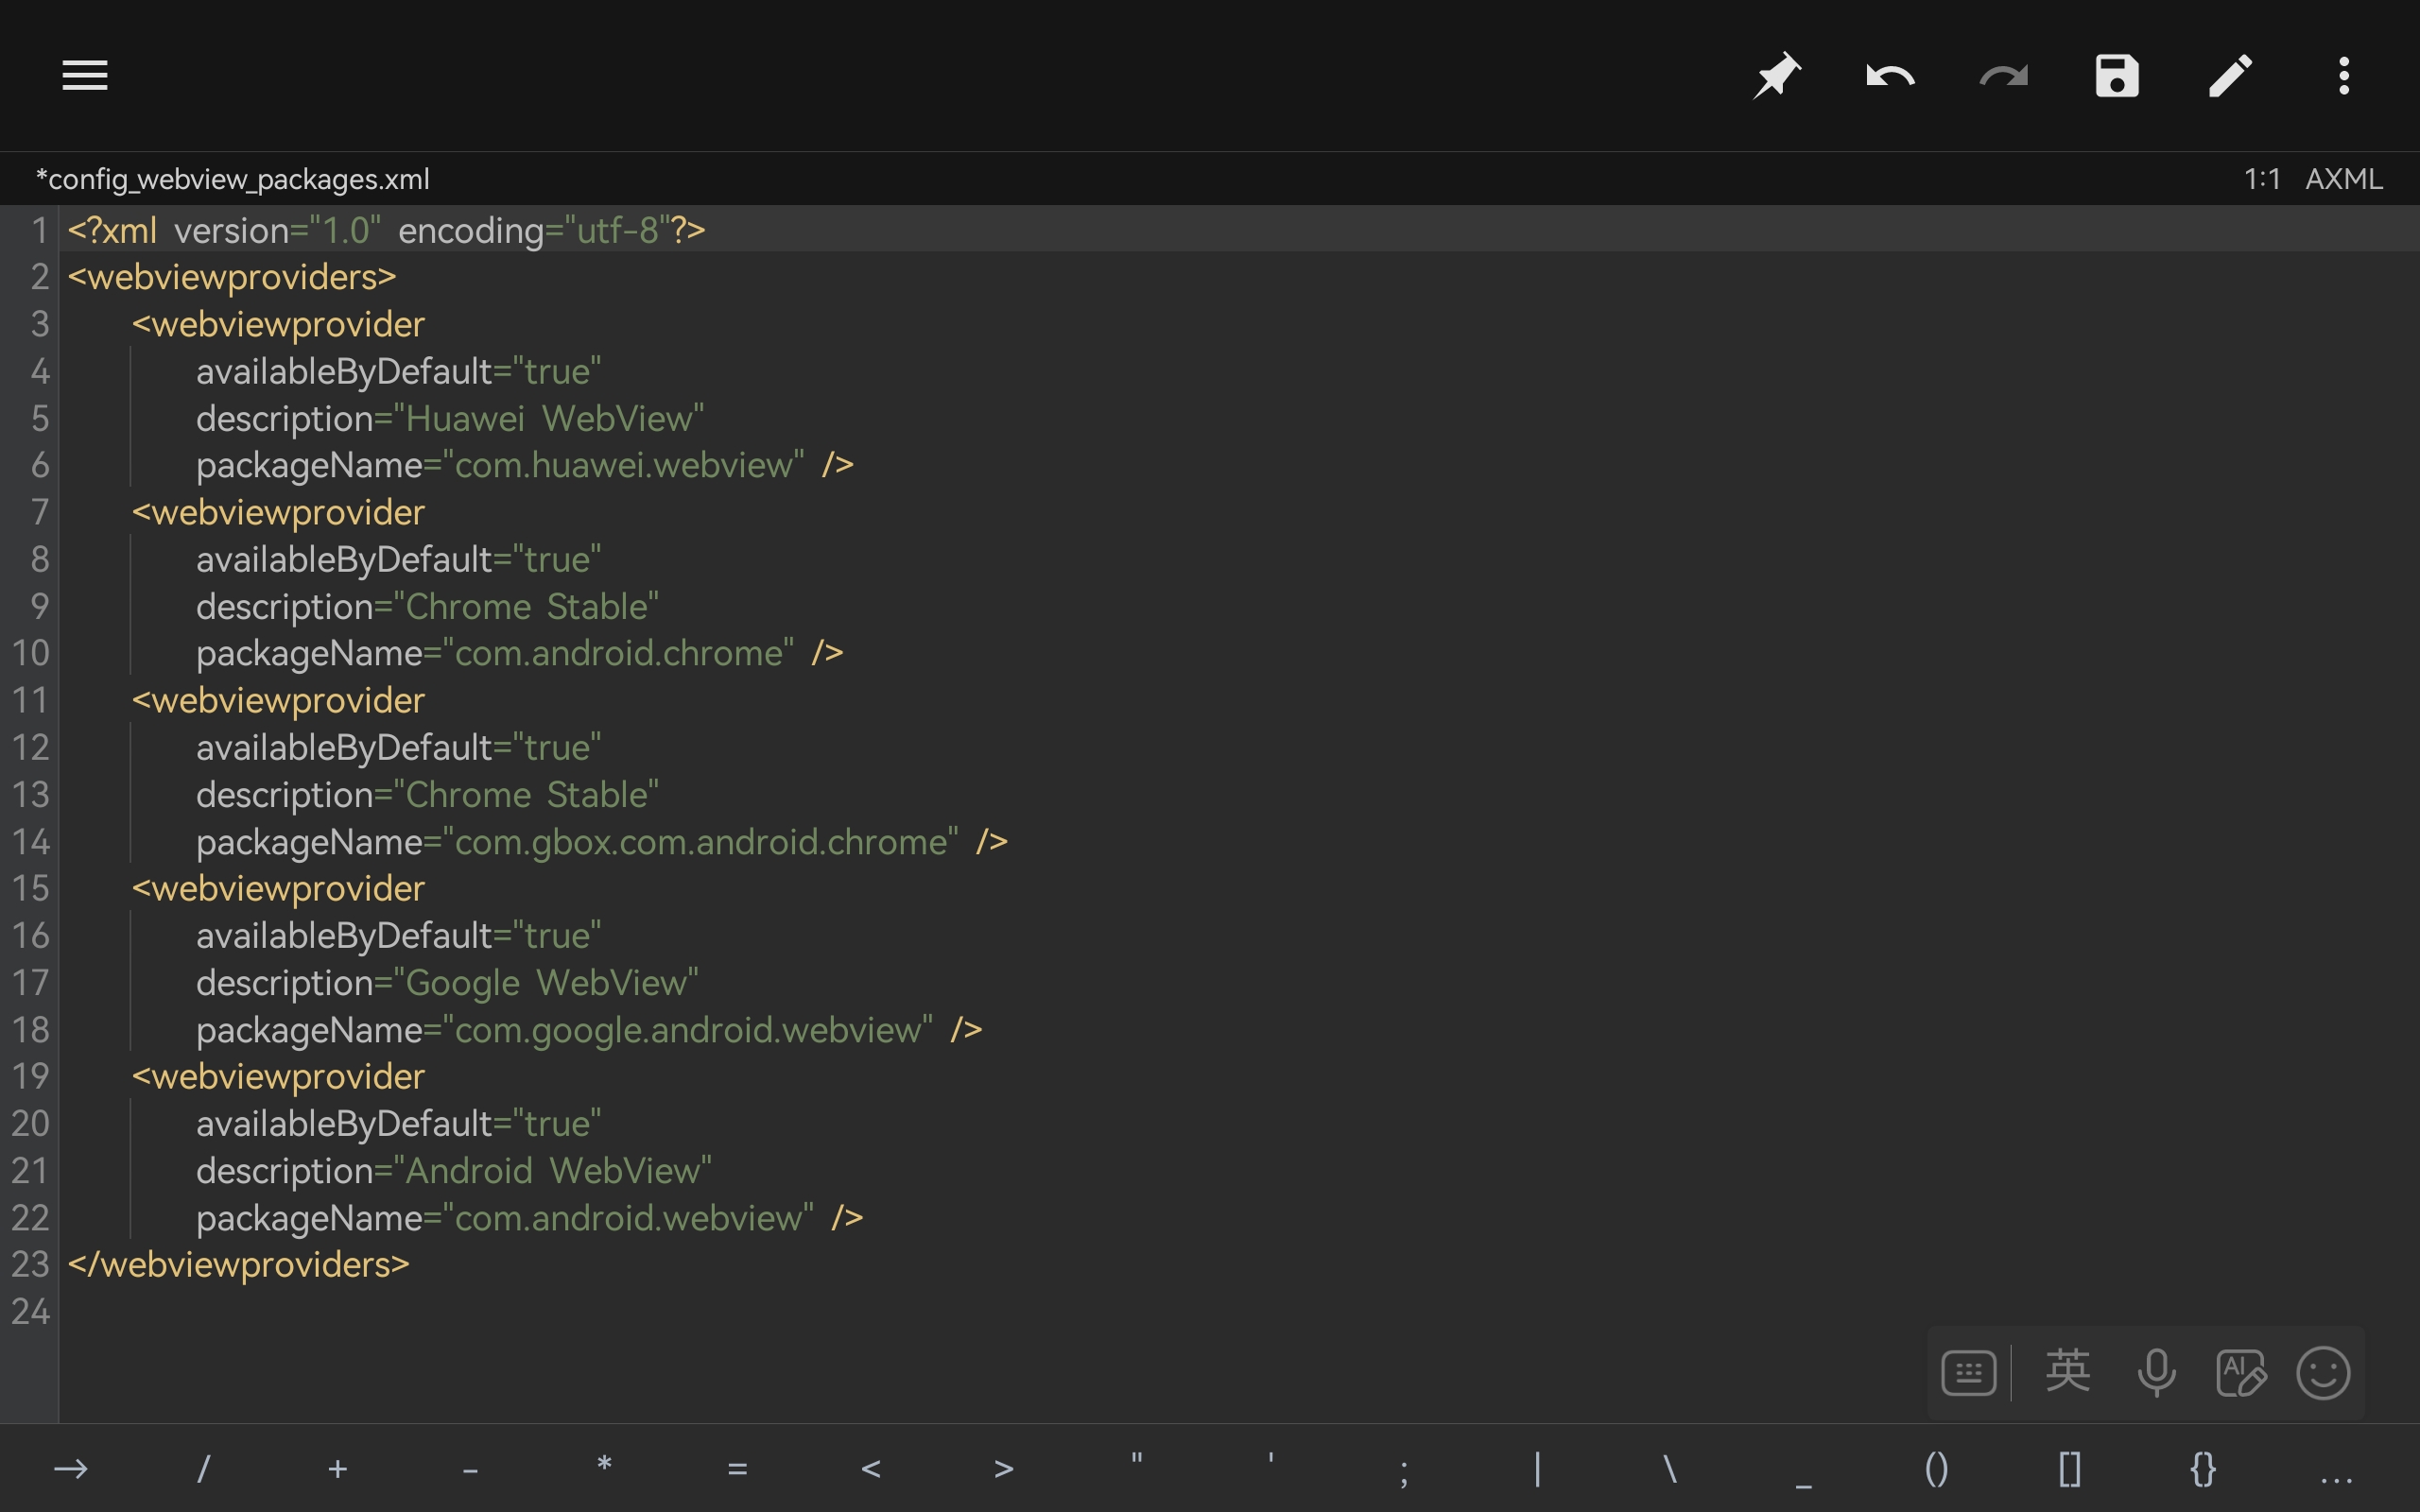This screenshot has height=1512, width=2420.
Task: Click the pin icon in toolbar
Action: pos(1777,75)
